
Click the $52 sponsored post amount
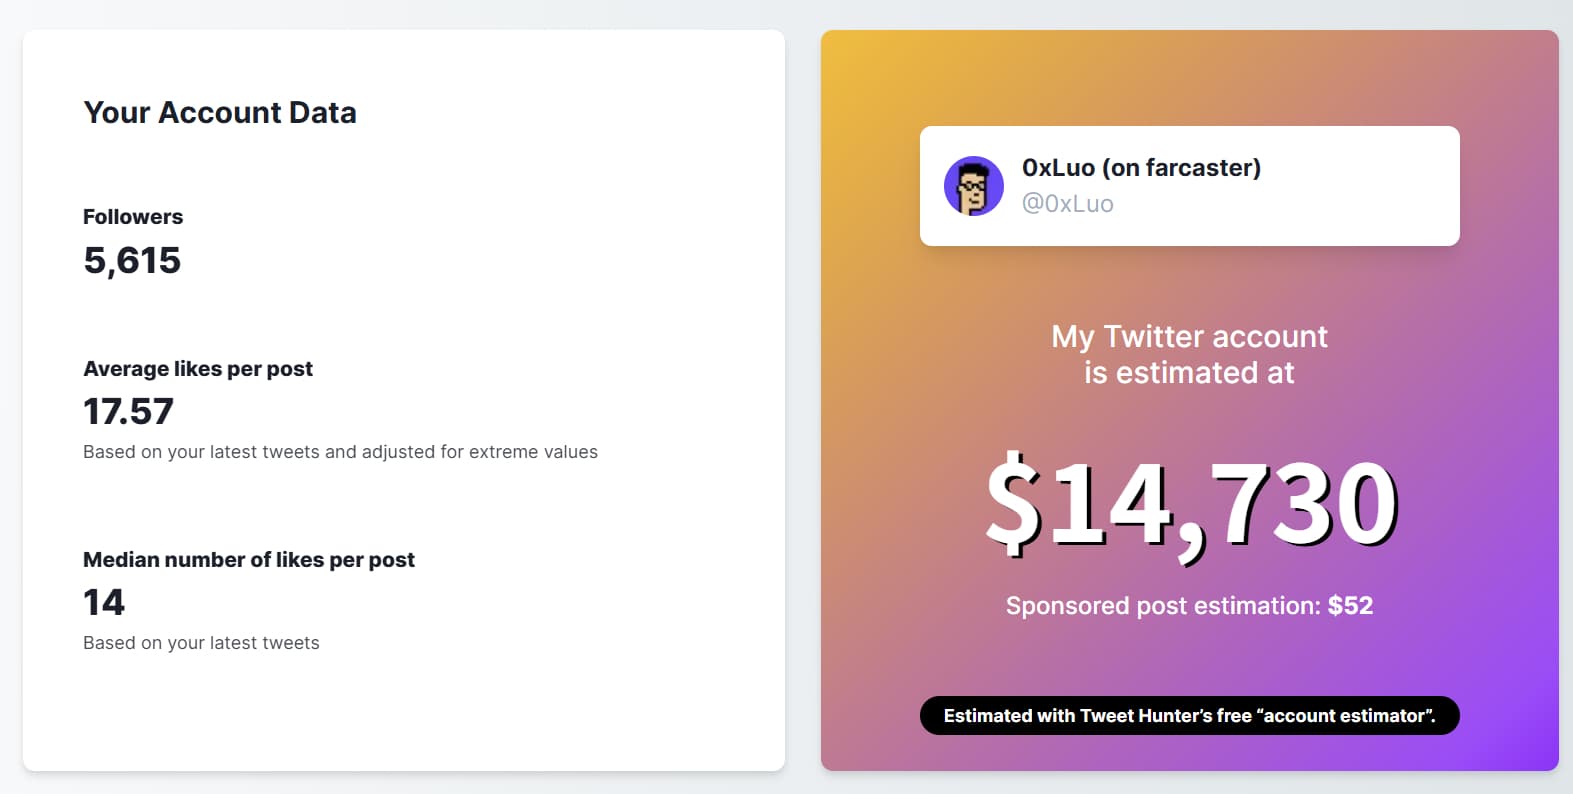(1350, 606)
